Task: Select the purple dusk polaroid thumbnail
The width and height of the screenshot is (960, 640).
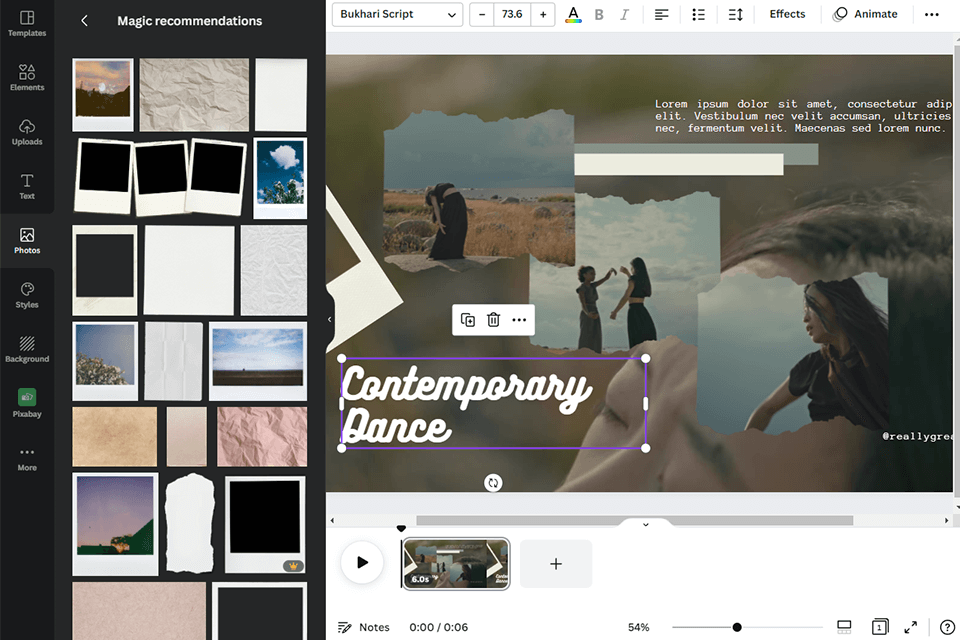Action: 115,524
